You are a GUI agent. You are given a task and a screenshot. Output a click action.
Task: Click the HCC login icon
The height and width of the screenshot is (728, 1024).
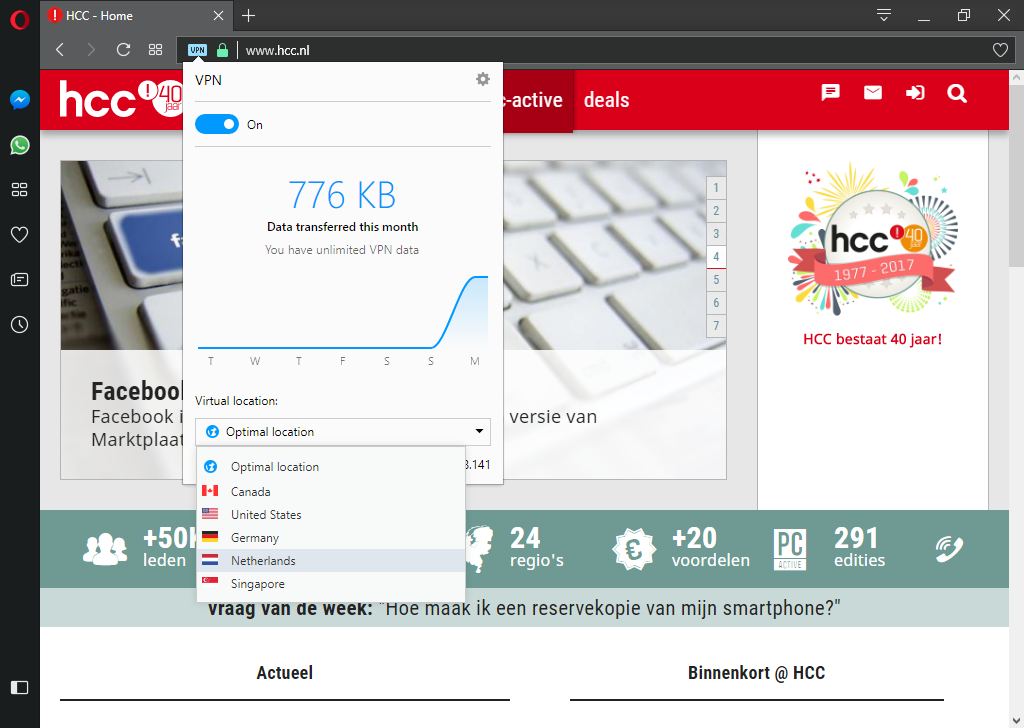(915, 93)
